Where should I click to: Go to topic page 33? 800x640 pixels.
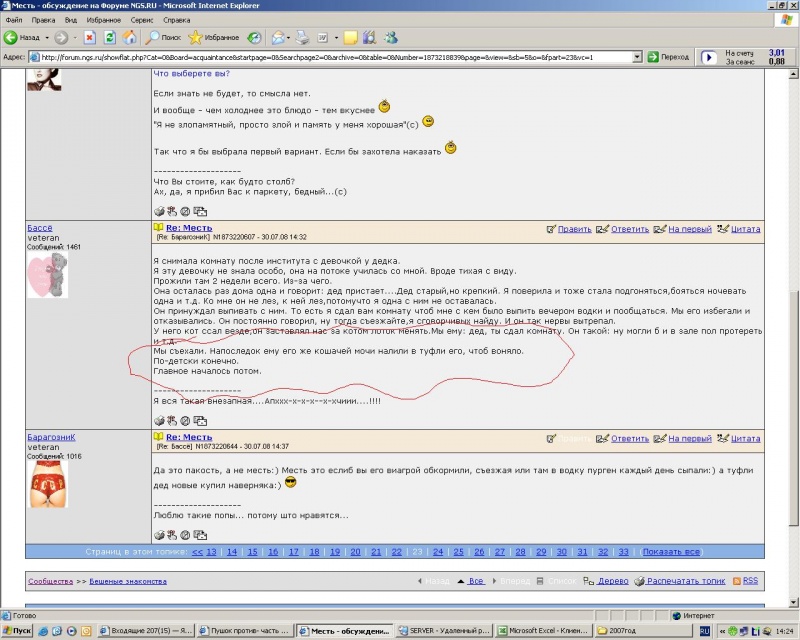[x=624, y=551]
